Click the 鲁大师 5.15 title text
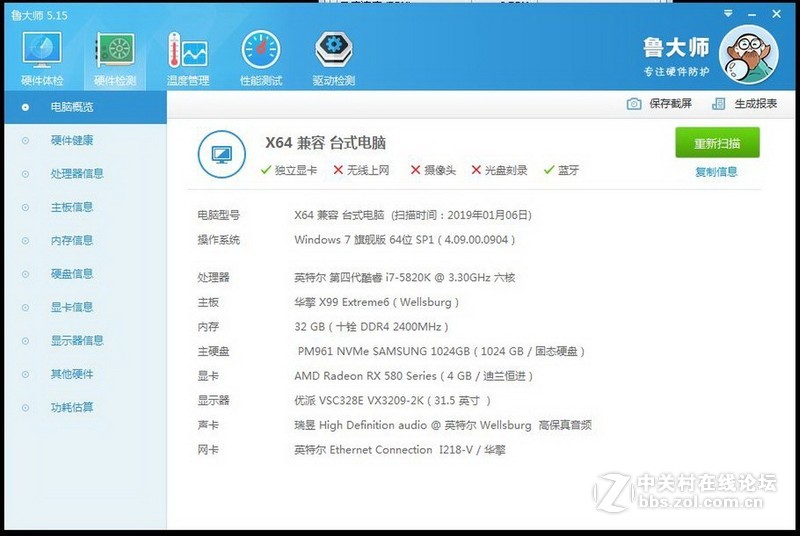Viewport: 800px width, 536px height. coord(39,15)
